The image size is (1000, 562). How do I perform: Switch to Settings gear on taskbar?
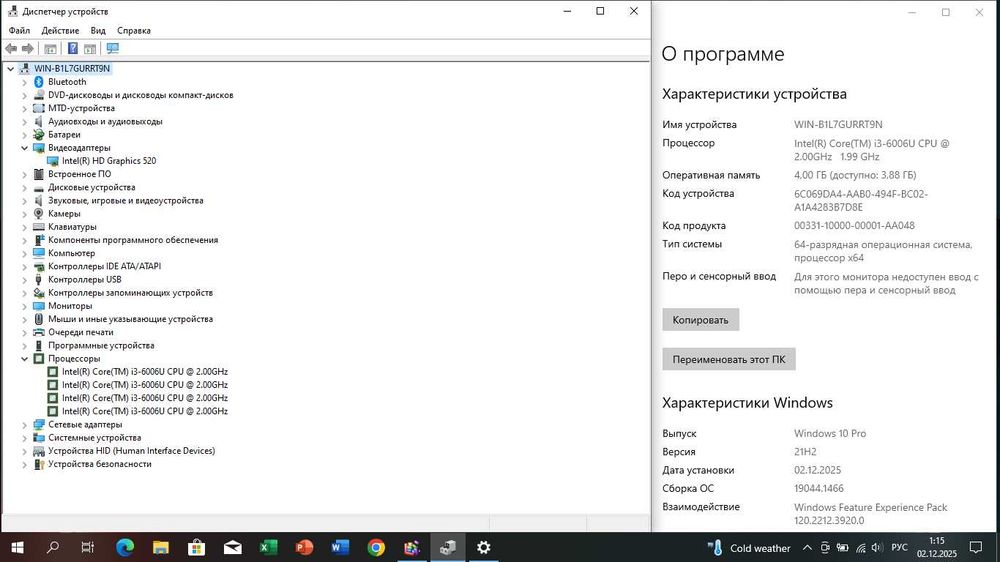pos(484,547)
